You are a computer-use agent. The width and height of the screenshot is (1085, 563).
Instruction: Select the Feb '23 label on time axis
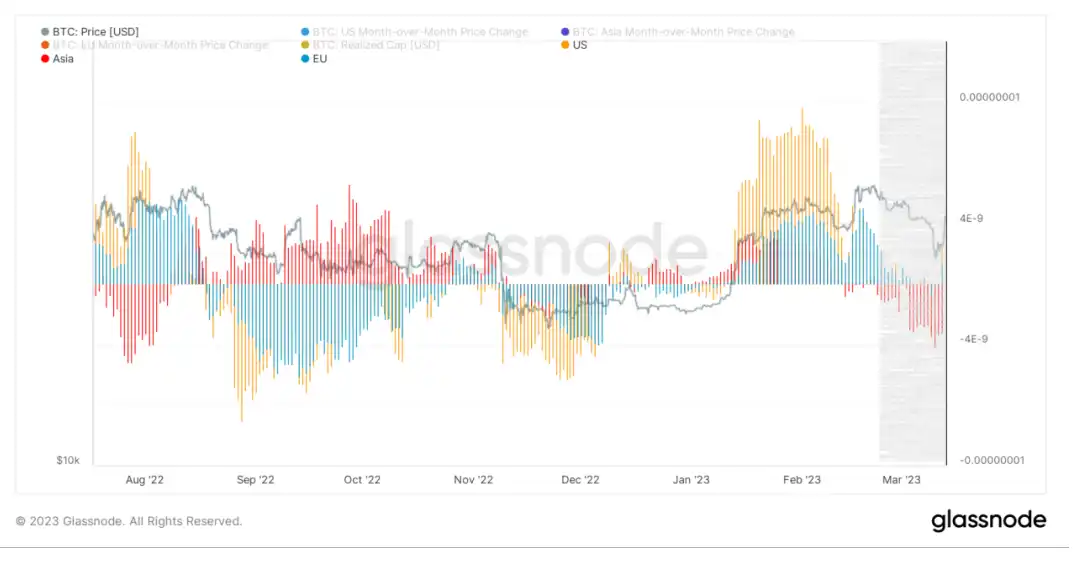pos(802,479)
